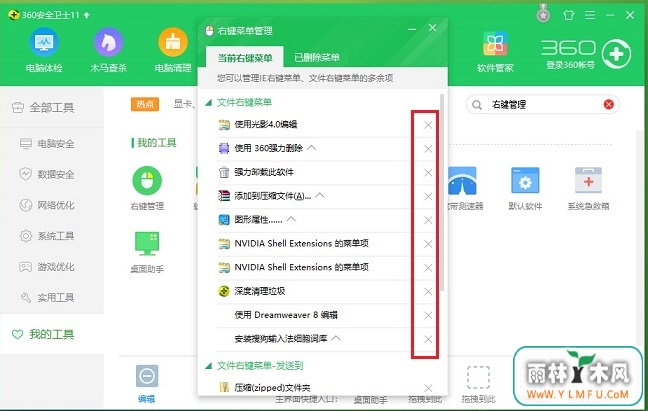
Task: Select 系统工具 in the sidebar
Action: tap(52, 236)
